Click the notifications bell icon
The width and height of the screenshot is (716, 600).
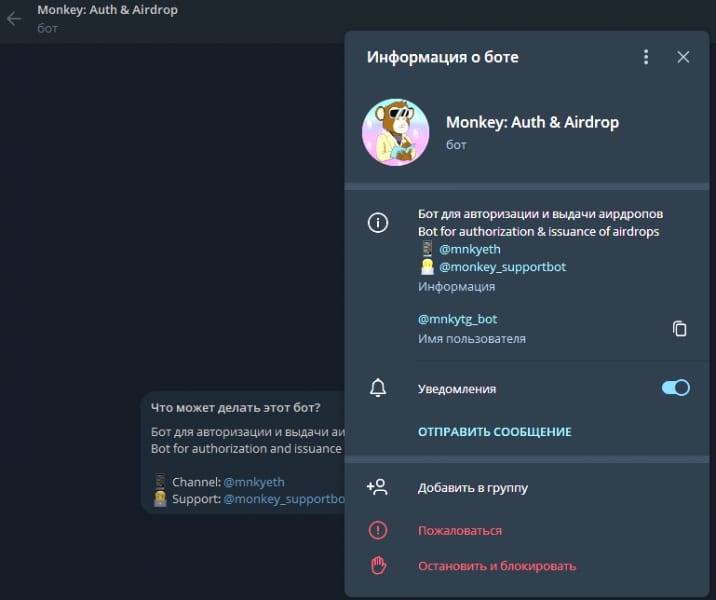pos(378,389)
